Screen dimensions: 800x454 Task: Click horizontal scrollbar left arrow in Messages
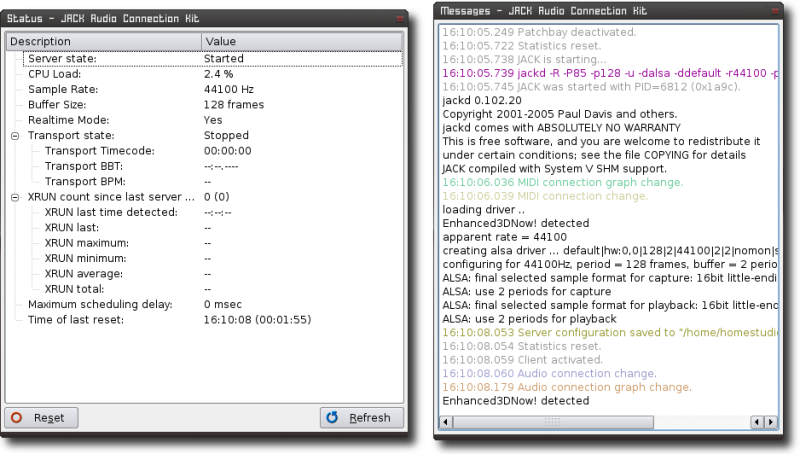point(446,422)
